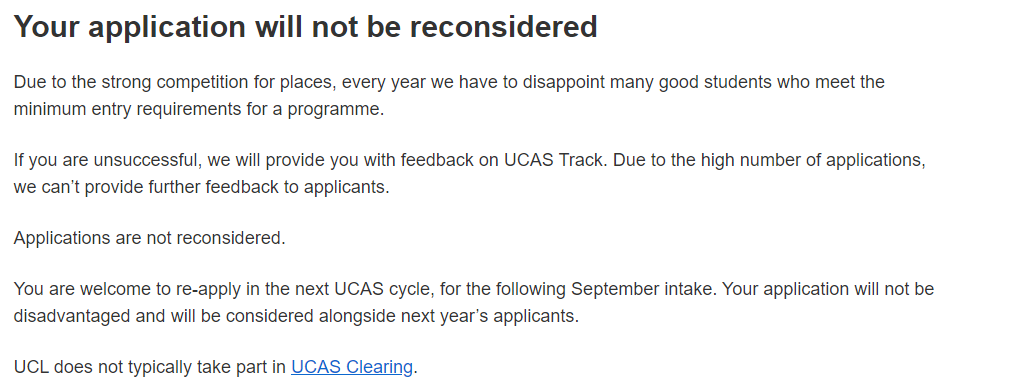Click the heading "Your application will not be reconsidered"
1011x391 pixels.
306,27
